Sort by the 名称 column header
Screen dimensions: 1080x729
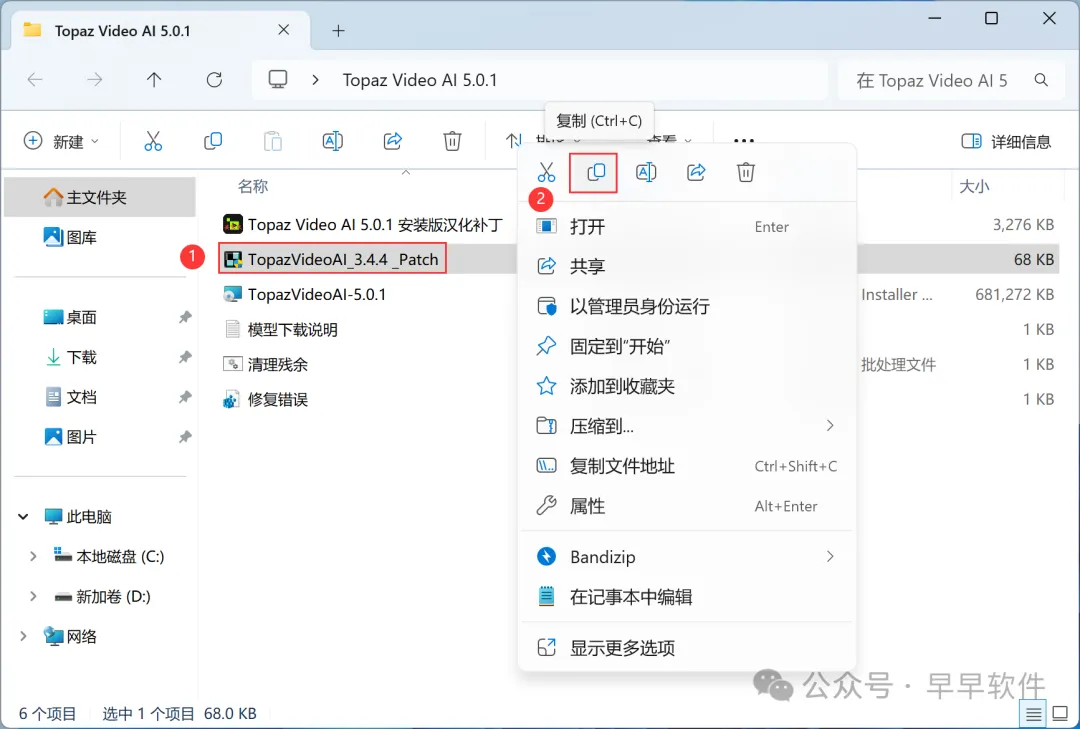point(253,186)
